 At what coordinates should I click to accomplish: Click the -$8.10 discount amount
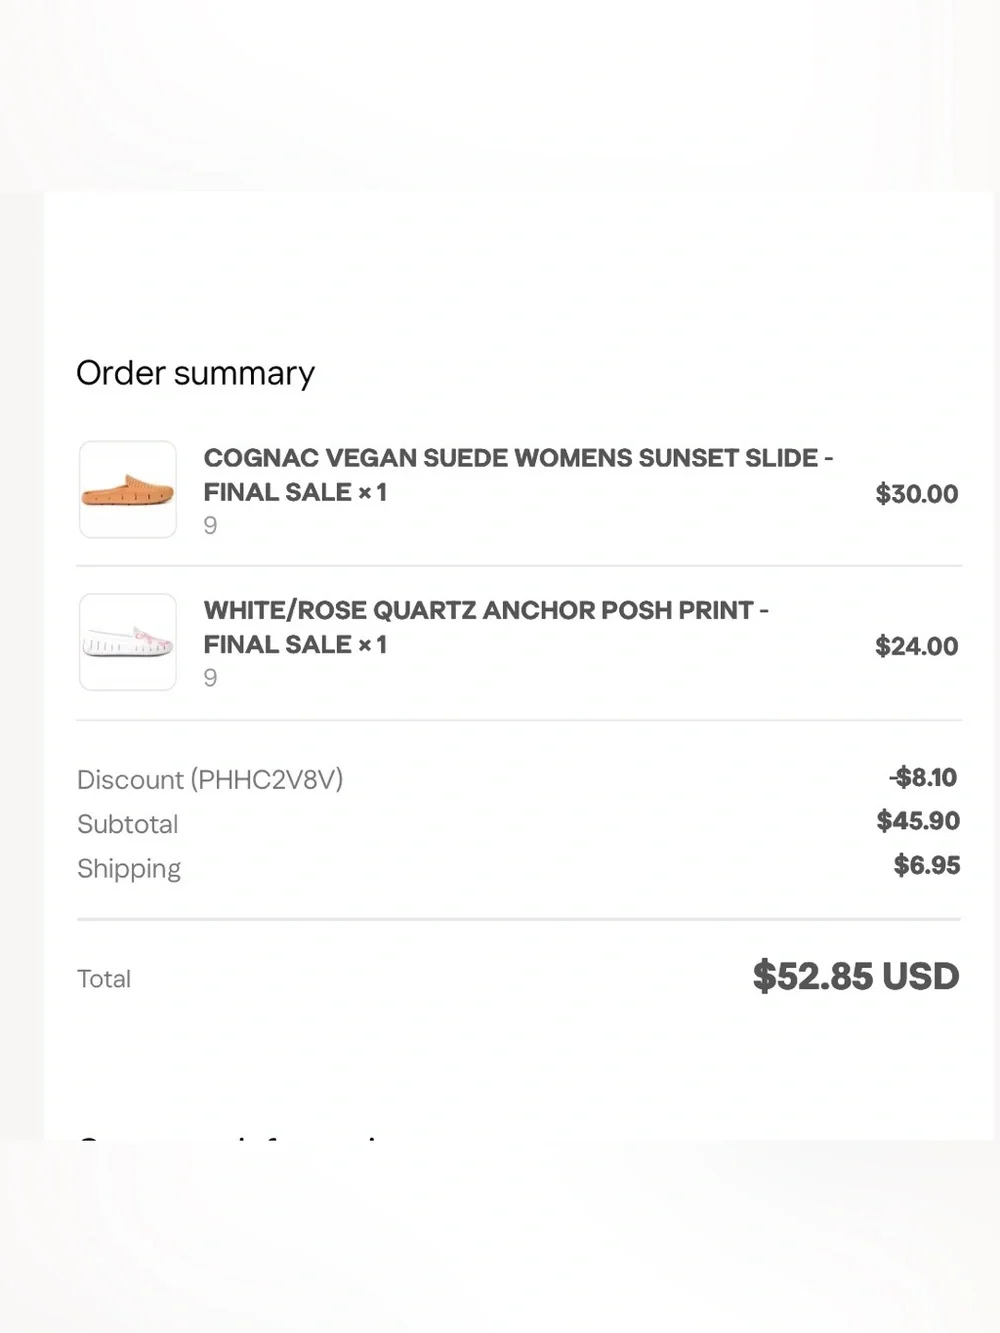pos(923,777)
